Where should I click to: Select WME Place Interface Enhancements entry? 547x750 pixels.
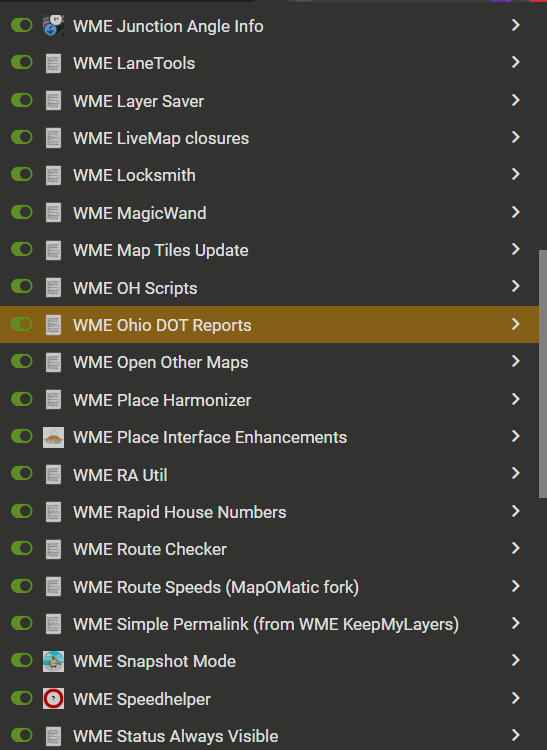point(269,437)
